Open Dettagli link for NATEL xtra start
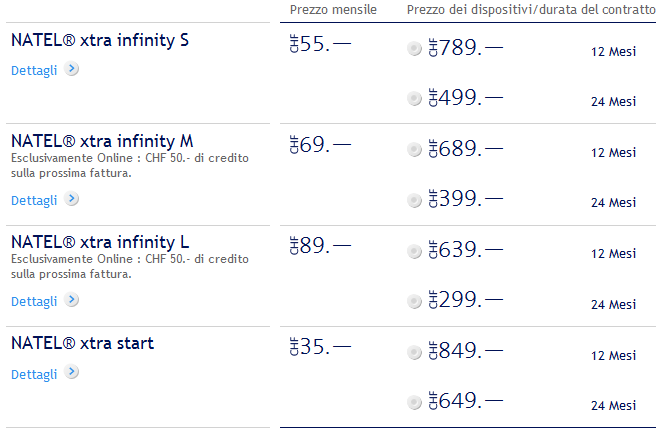 pos(34,374)
